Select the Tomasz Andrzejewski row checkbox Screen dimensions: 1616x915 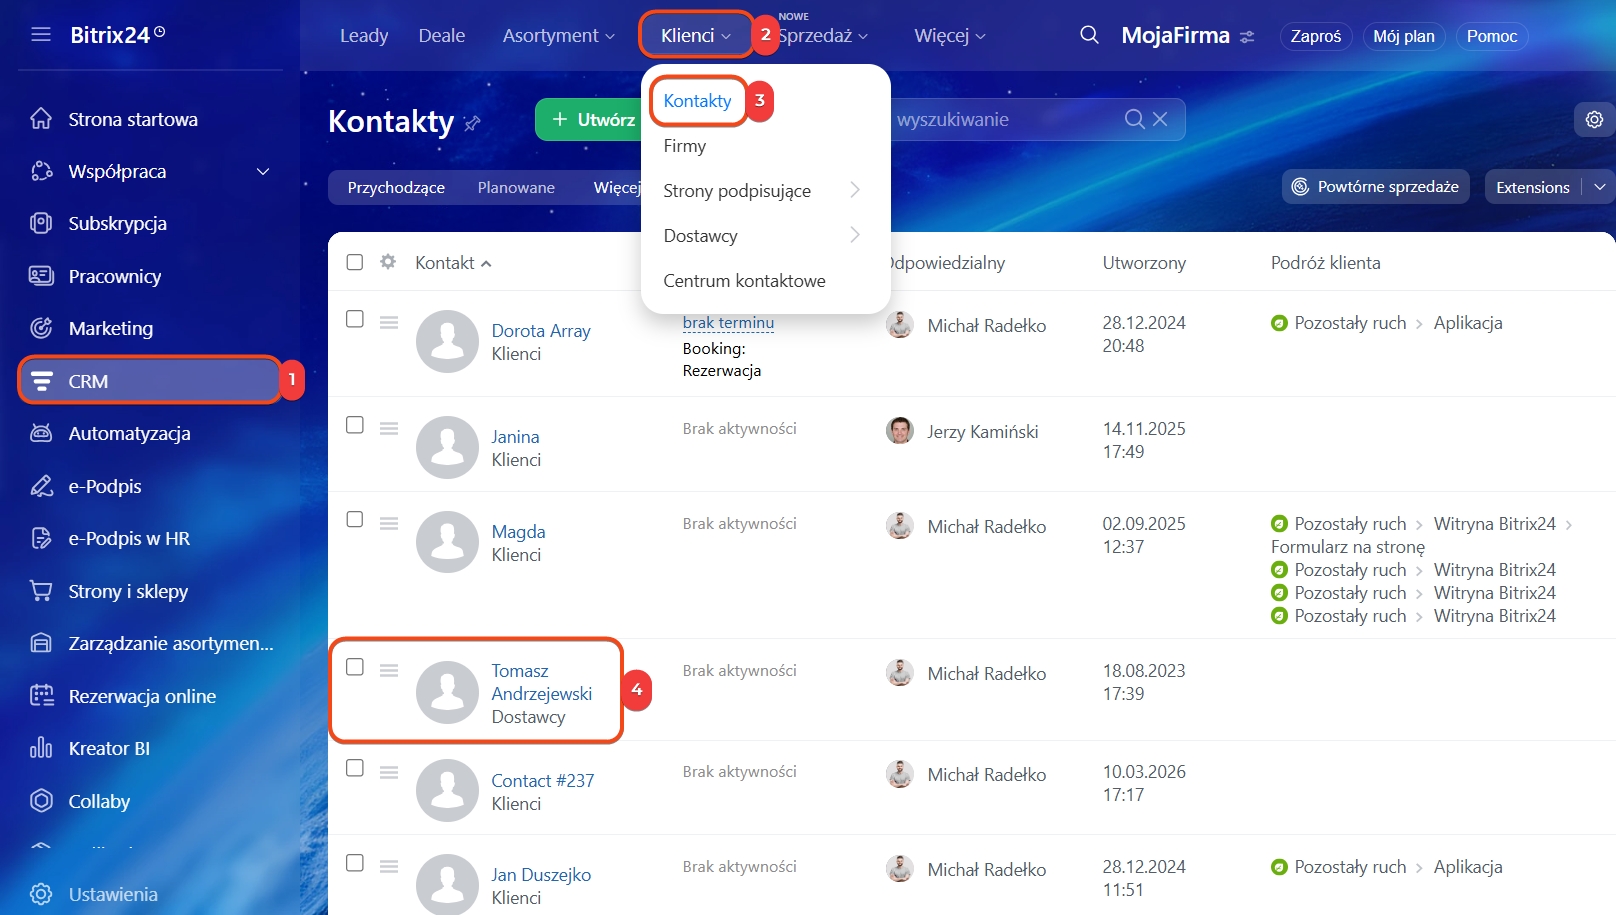point(355,667)
